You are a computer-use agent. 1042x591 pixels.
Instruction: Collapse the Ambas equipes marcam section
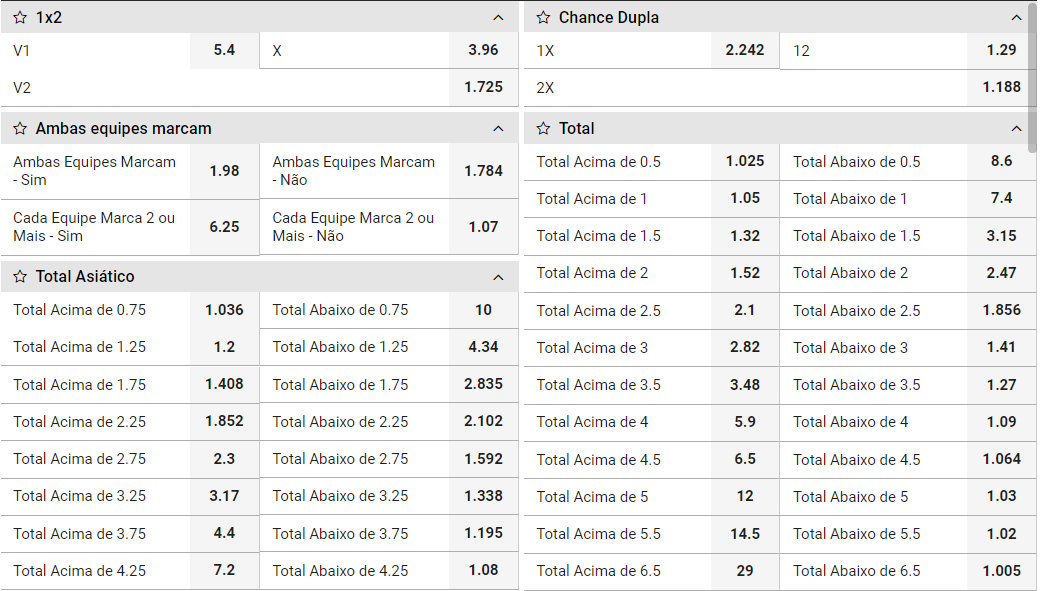[x=498, y=129]
